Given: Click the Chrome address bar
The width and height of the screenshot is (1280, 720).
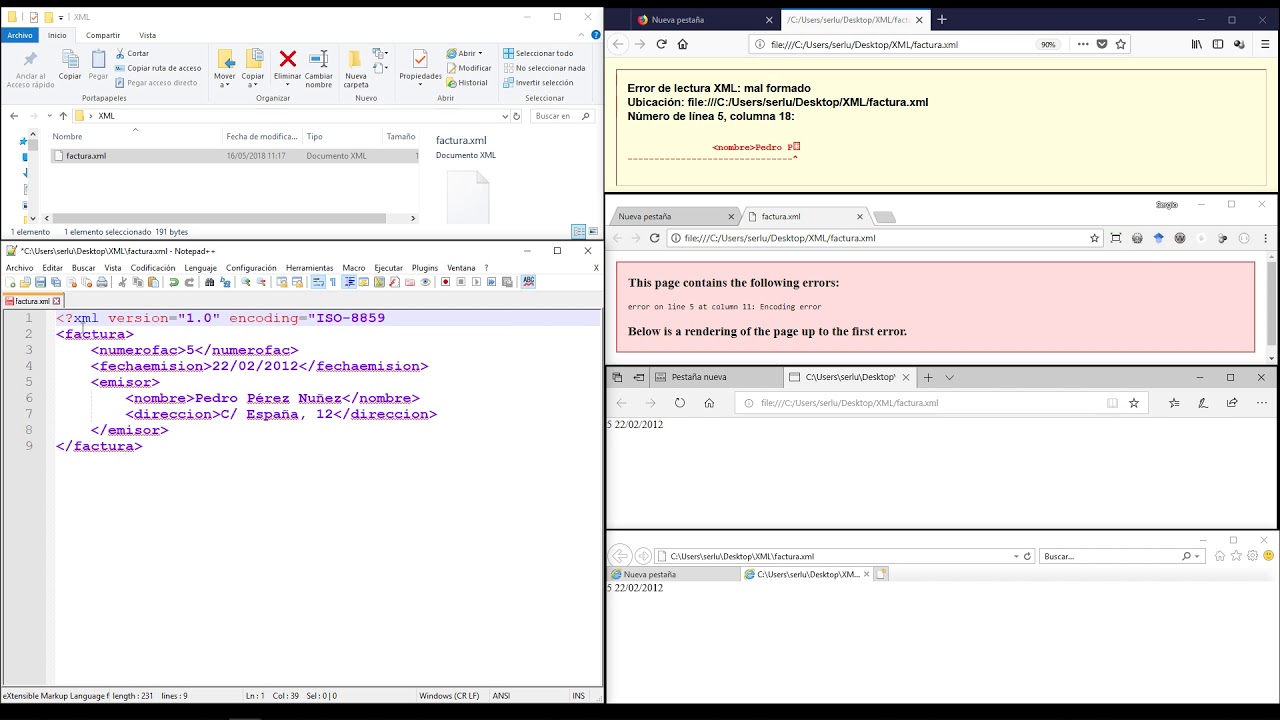Looking at the screenshot, I should (880, 238).
